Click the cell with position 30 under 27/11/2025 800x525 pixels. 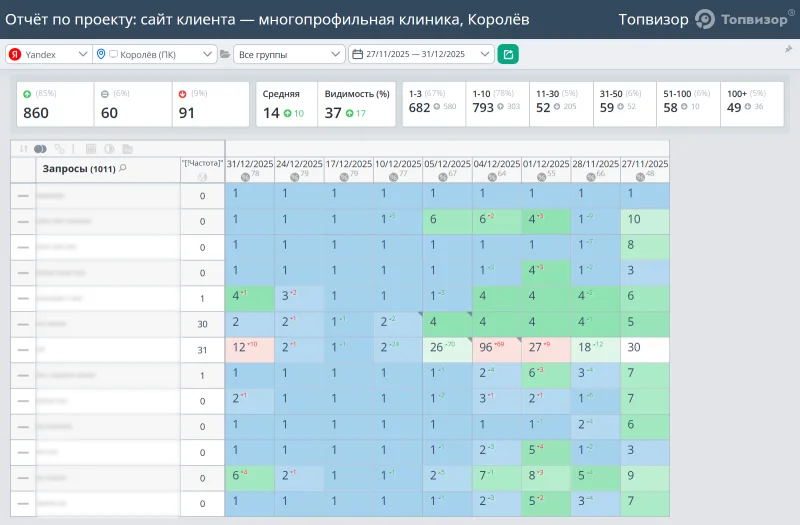click(645, 349)
